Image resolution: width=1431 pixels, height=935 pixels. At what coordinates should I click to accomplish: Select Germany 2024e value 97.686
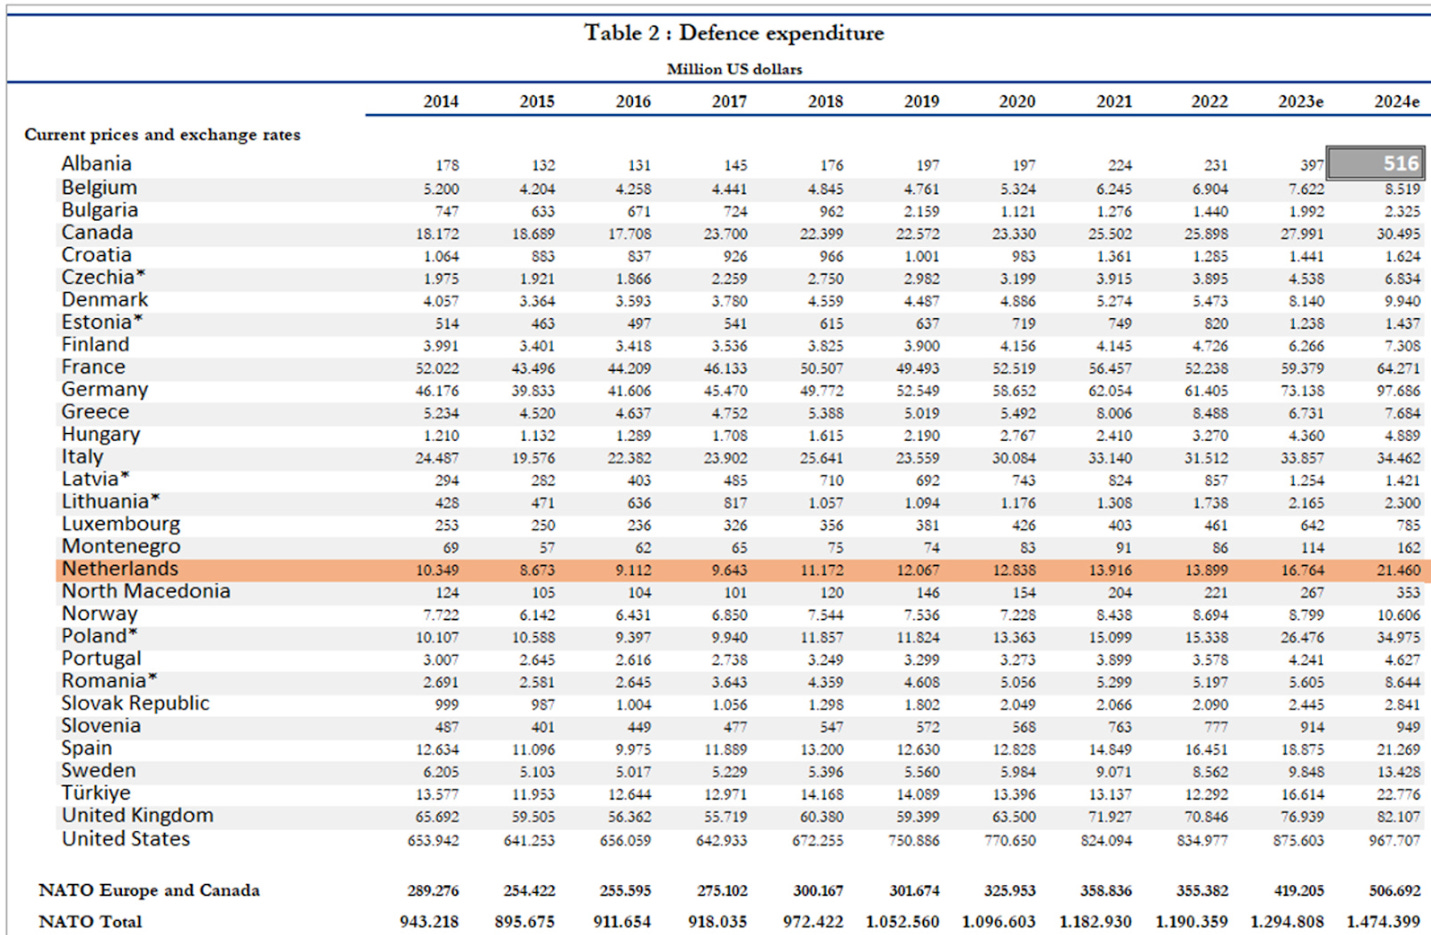coord(1398,391)
